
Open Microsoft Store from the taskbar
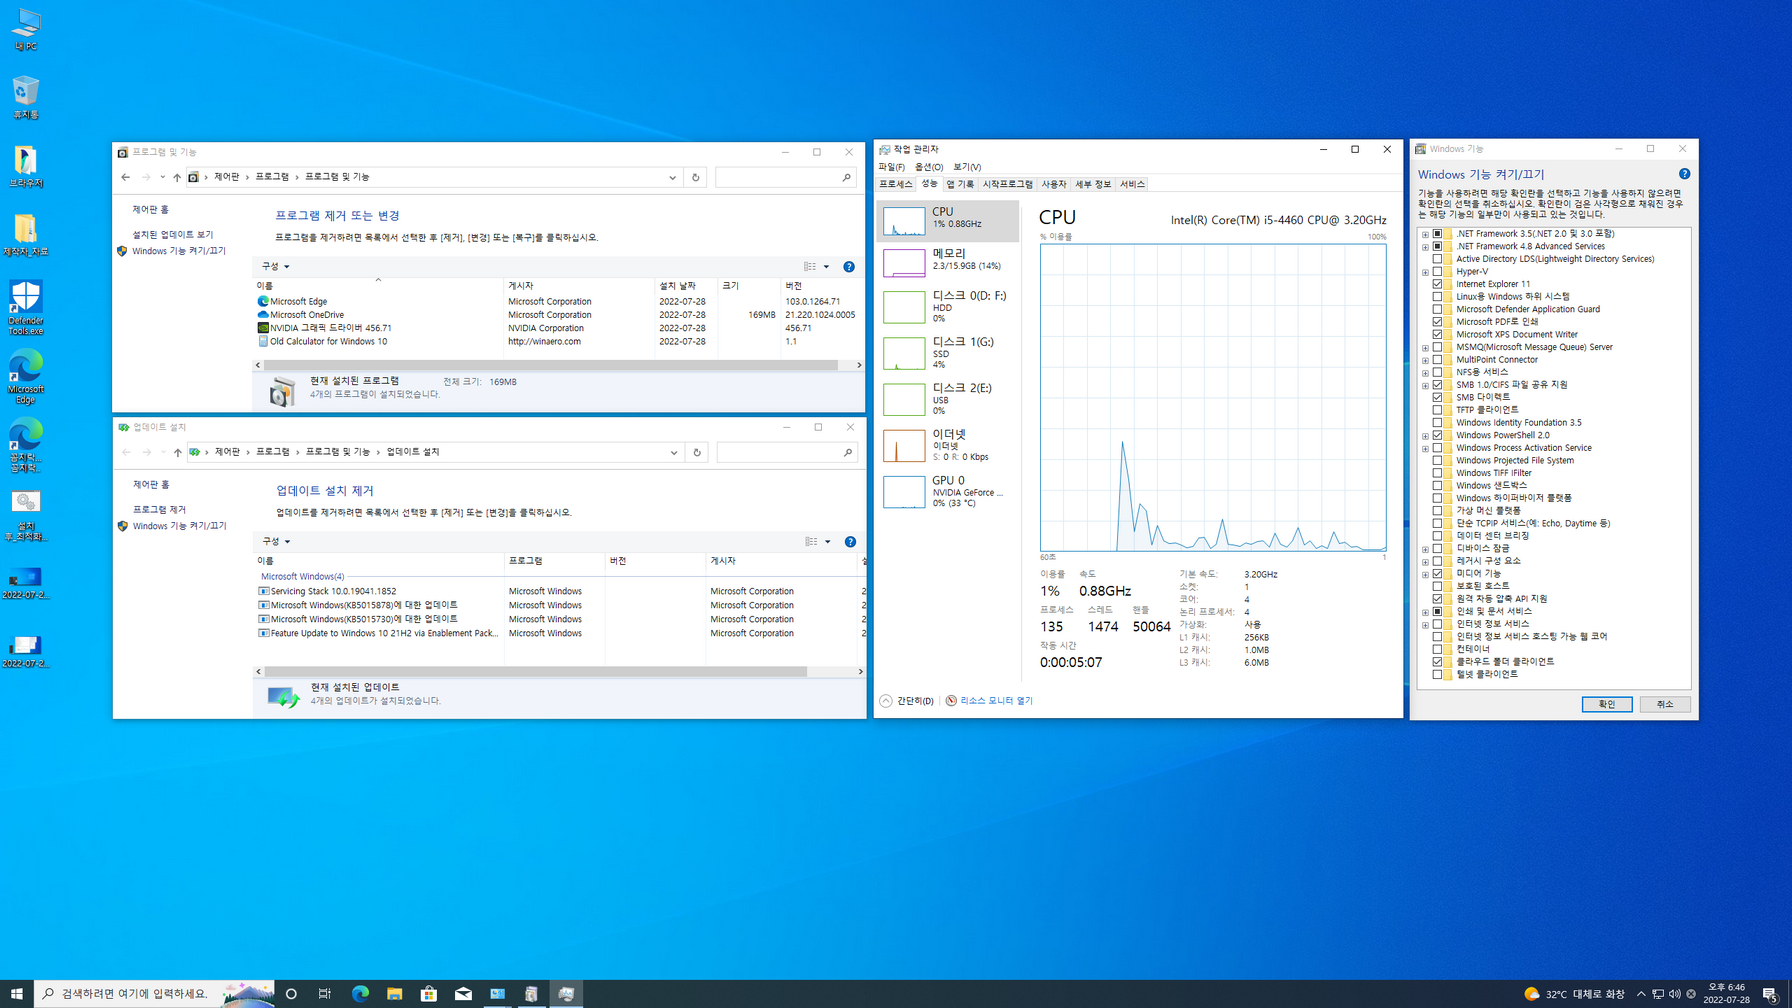coord(428,993)
